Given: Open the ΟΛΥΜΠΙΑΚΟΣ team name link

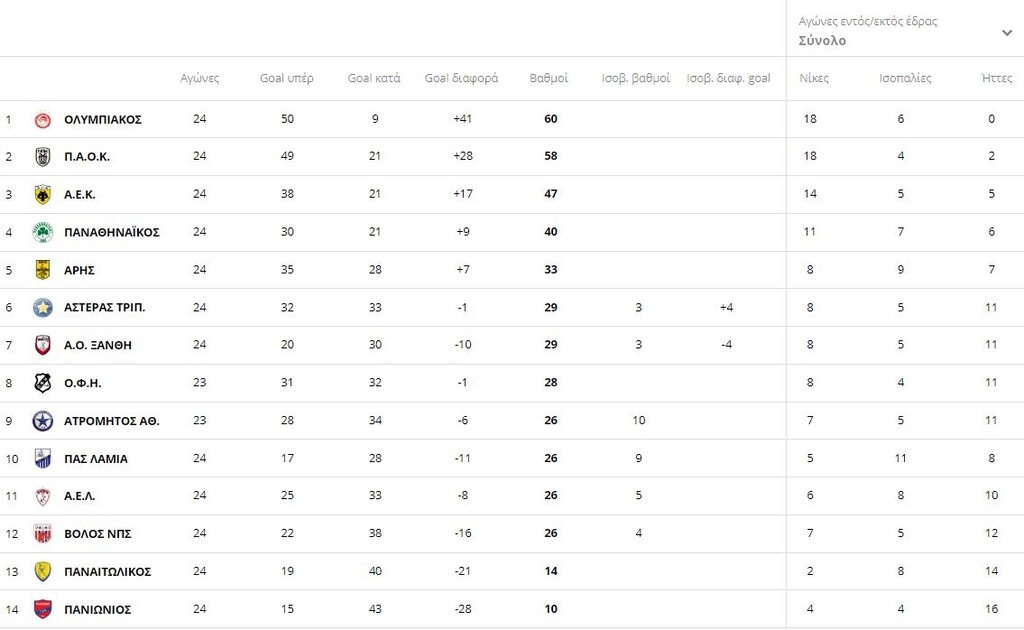Looking at the screenshot, I should (x=103, y=120).
